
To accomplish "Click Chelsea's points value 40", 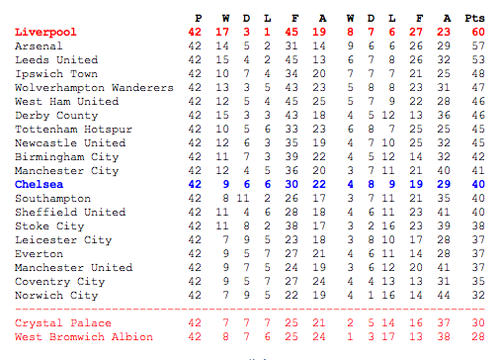I will [x=478, y=184].
